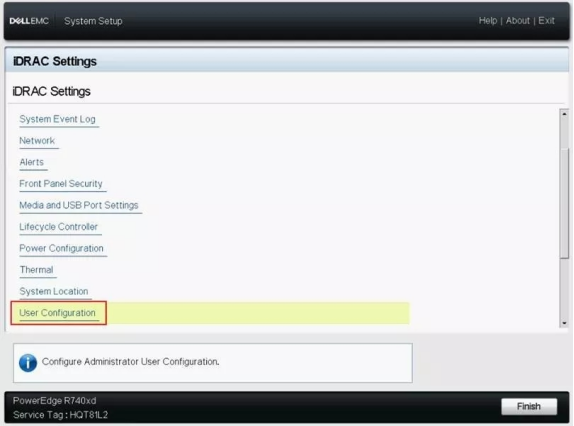574x426 pixels.
Task: Click the scrollbar down arrow
Action: (564, 323)
